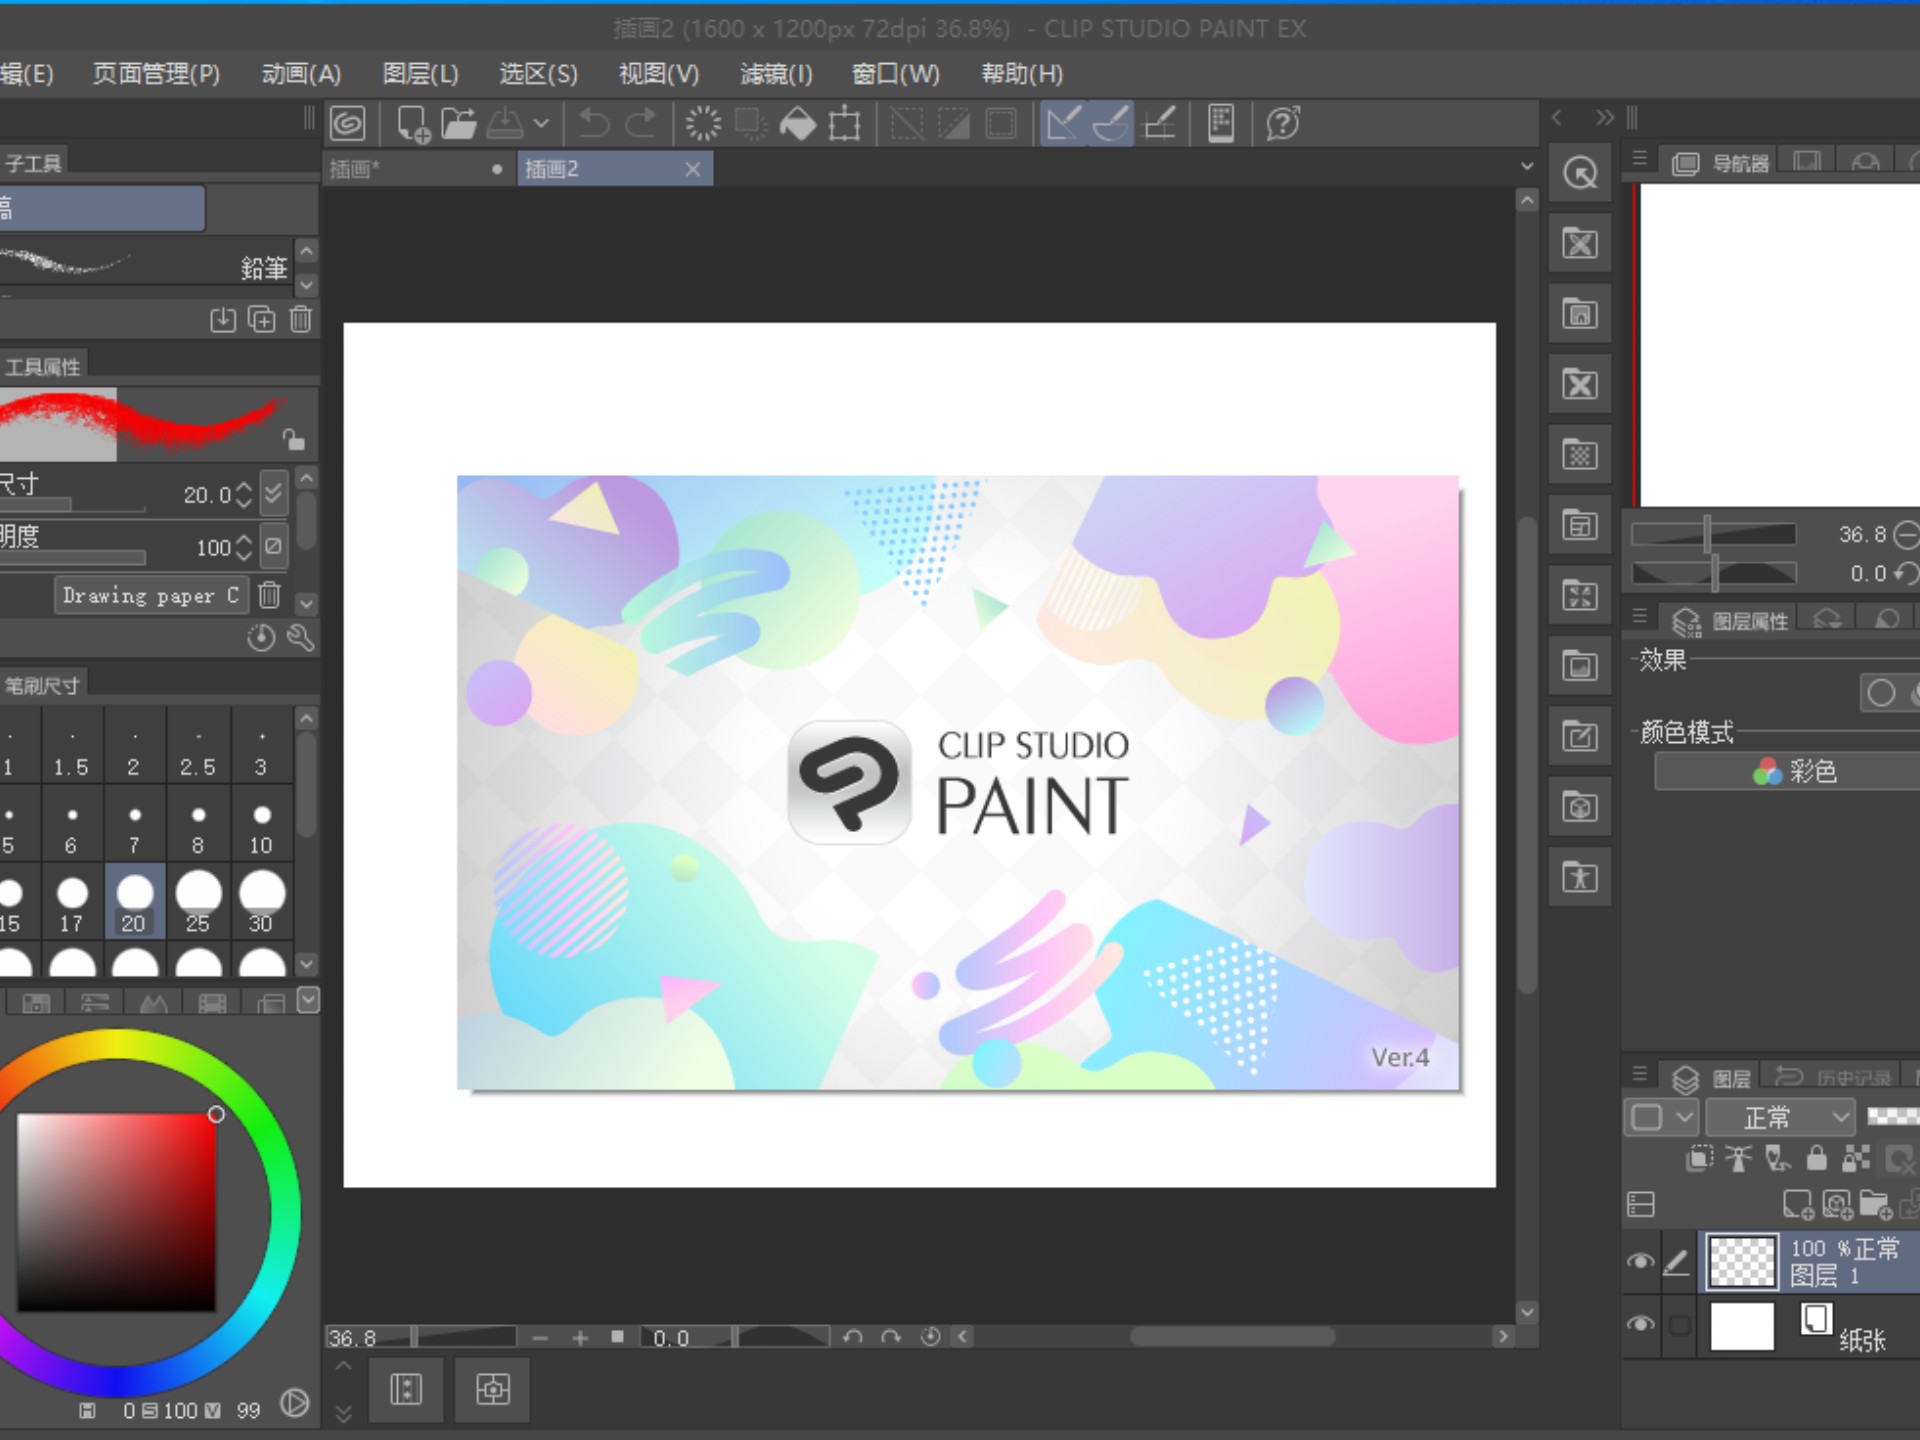Toggle Clip to Layer Below

click(x=1699, y=1159)
